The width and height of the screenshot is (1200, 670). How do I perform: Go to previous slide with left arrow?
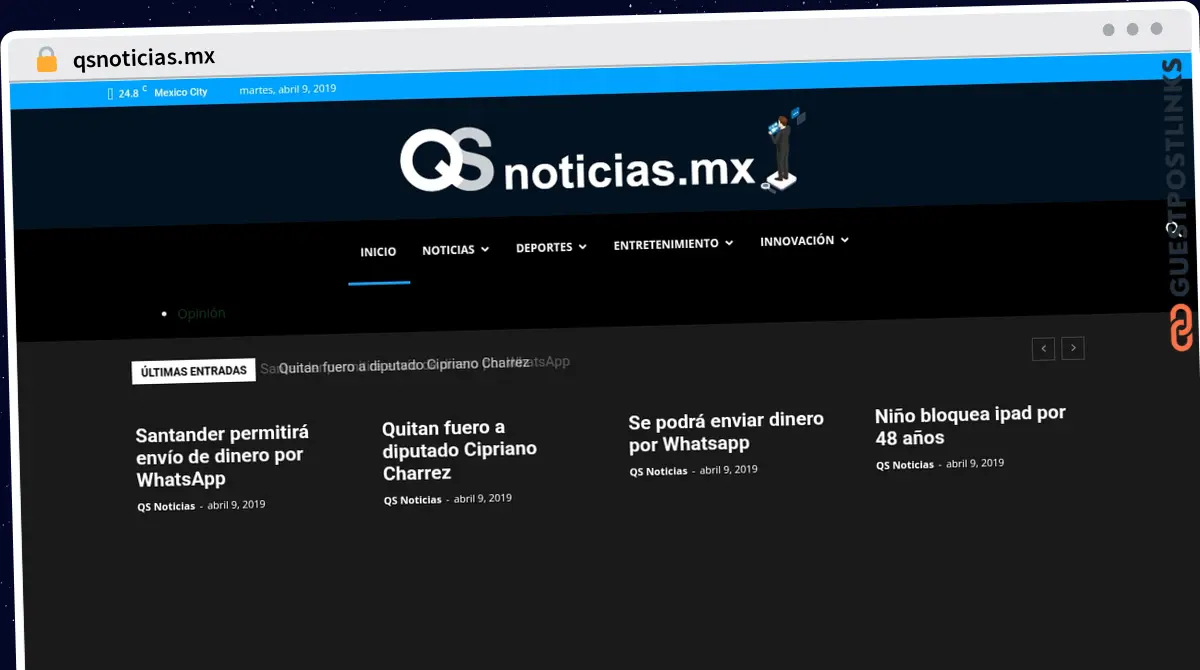click(1043, 348)
